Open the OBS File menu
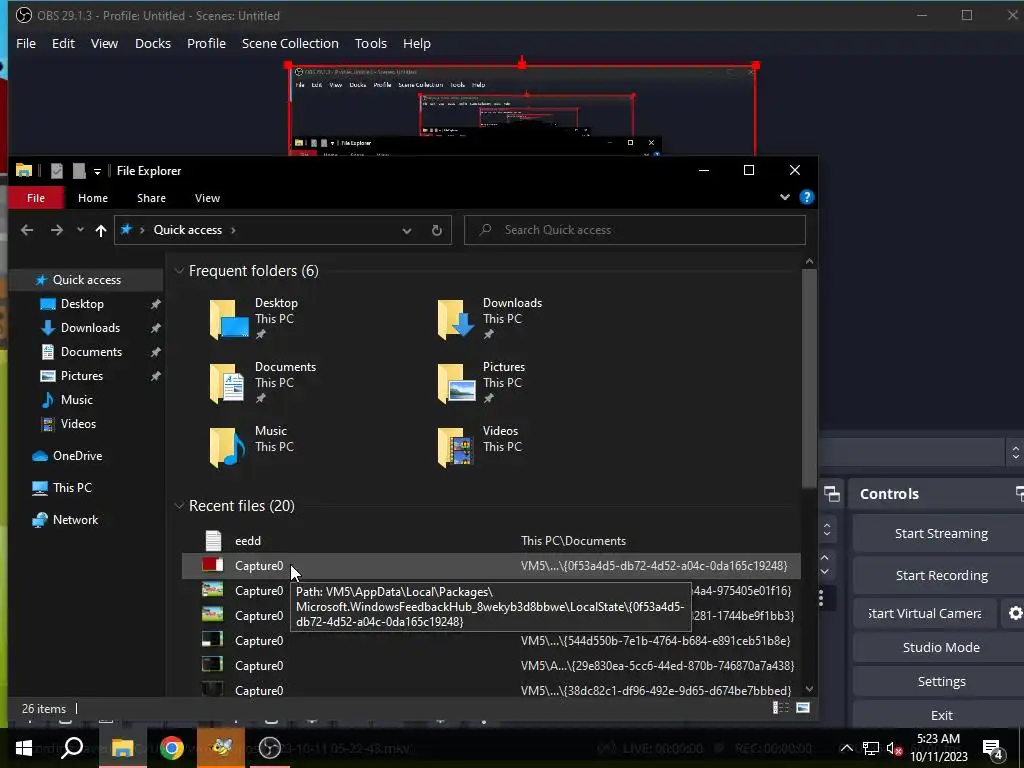This screenshot has height=768, width=1024. click(x=26, y=43)
